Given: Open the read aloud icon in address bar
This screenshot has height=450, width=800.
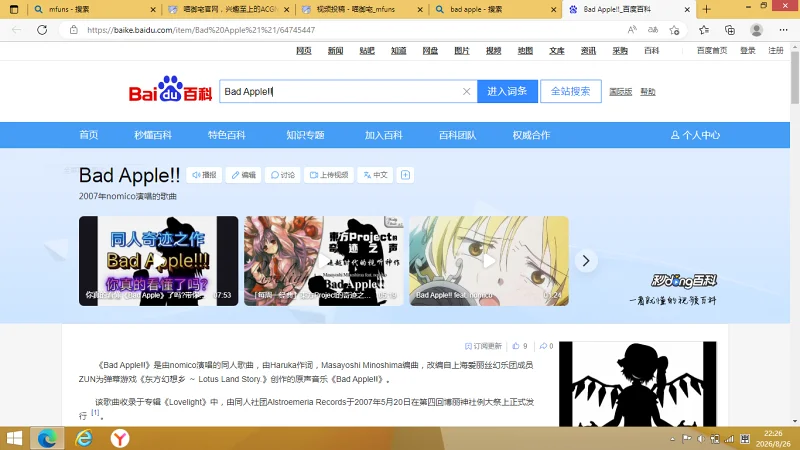Looking at the screenshot, I should click(632, 30).
